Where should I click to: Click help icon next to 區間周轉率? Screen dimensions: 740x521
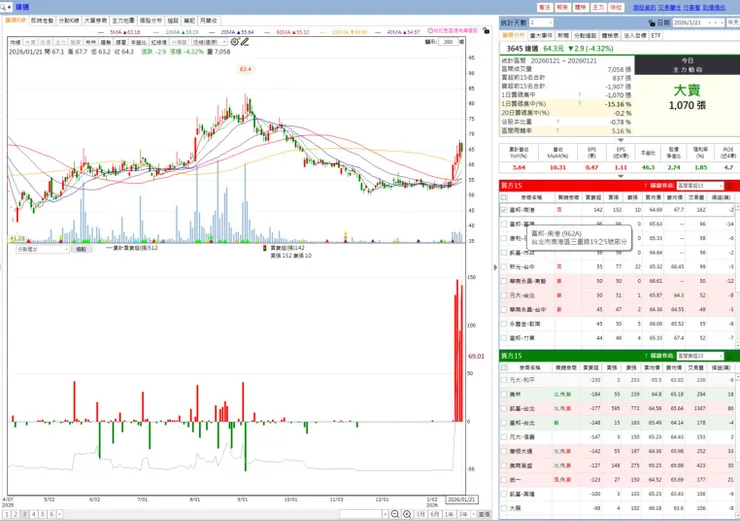pos(557,131)
